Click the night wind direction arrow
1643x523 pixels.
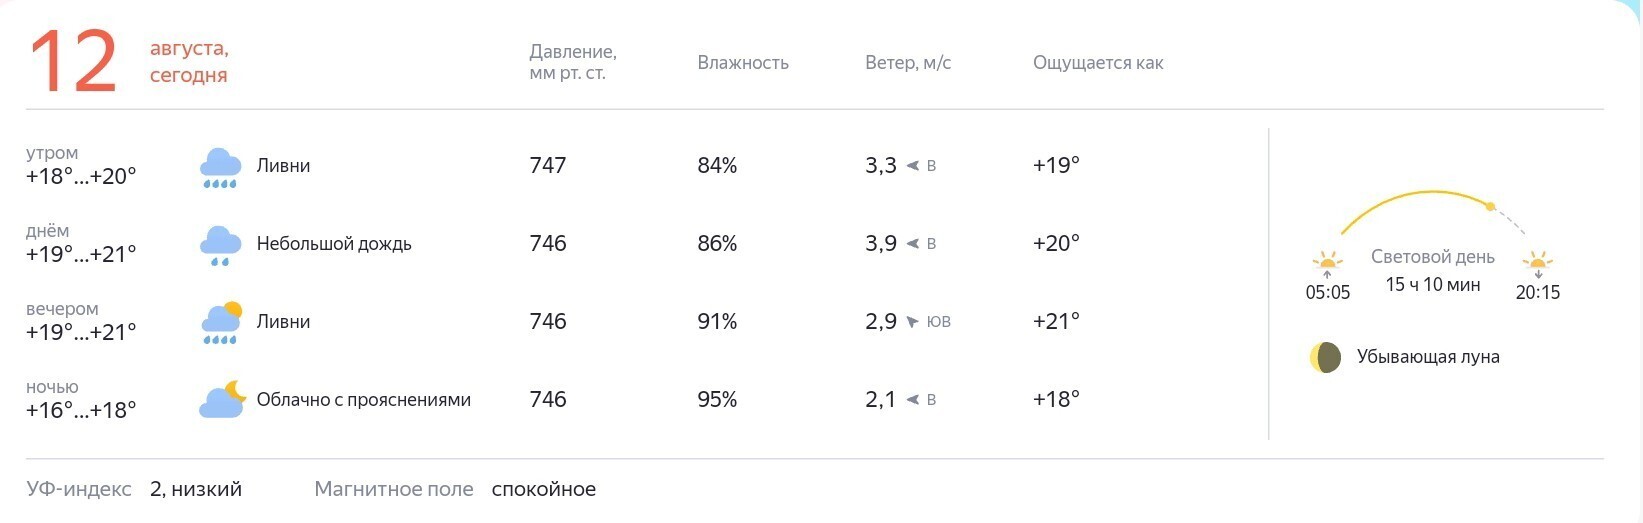click(912, 400)
